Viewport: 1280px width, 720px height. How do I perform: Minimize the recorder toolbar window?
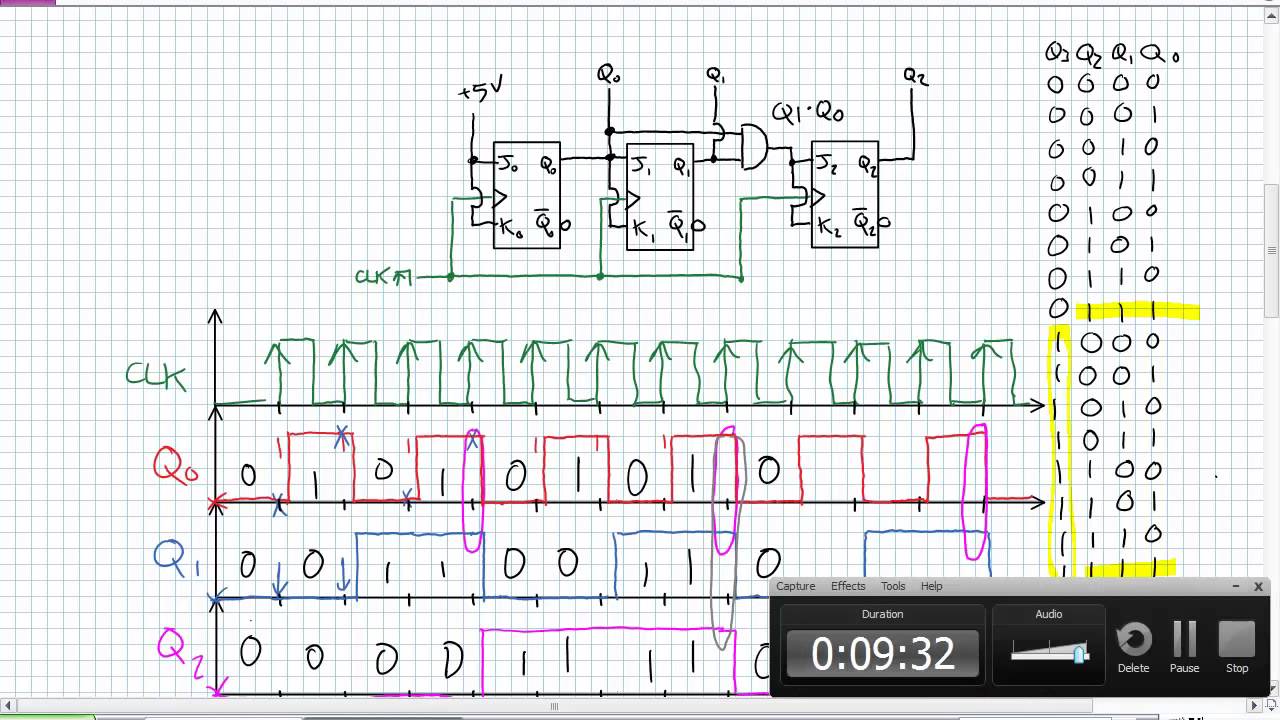tap(1238, 587)
